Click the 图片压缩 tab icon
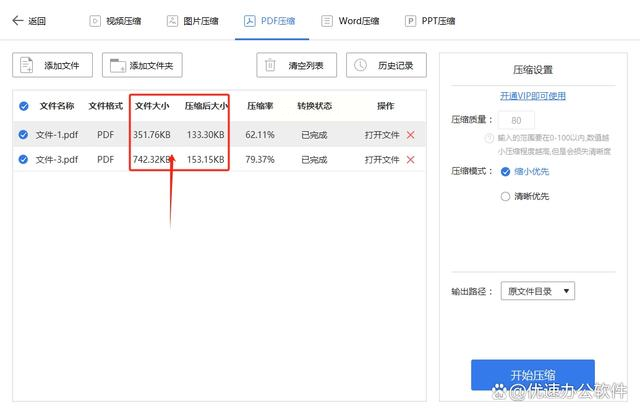 point(172,21)
